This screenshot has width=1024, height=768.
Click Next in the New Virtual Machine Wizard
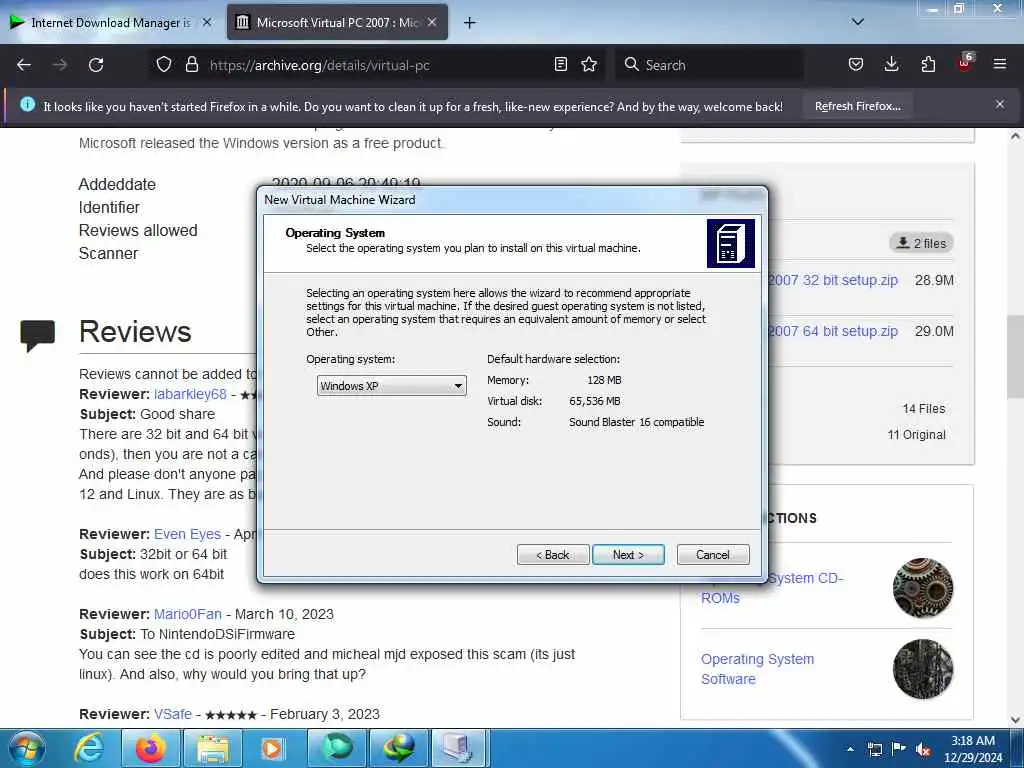tap(628, 554)
